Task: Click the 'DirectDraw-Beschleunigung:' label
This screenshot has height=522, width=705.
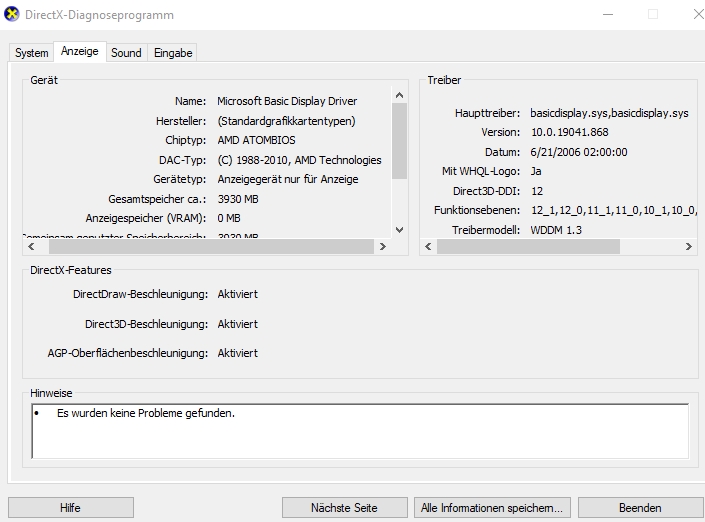Action: click(140, 294)
